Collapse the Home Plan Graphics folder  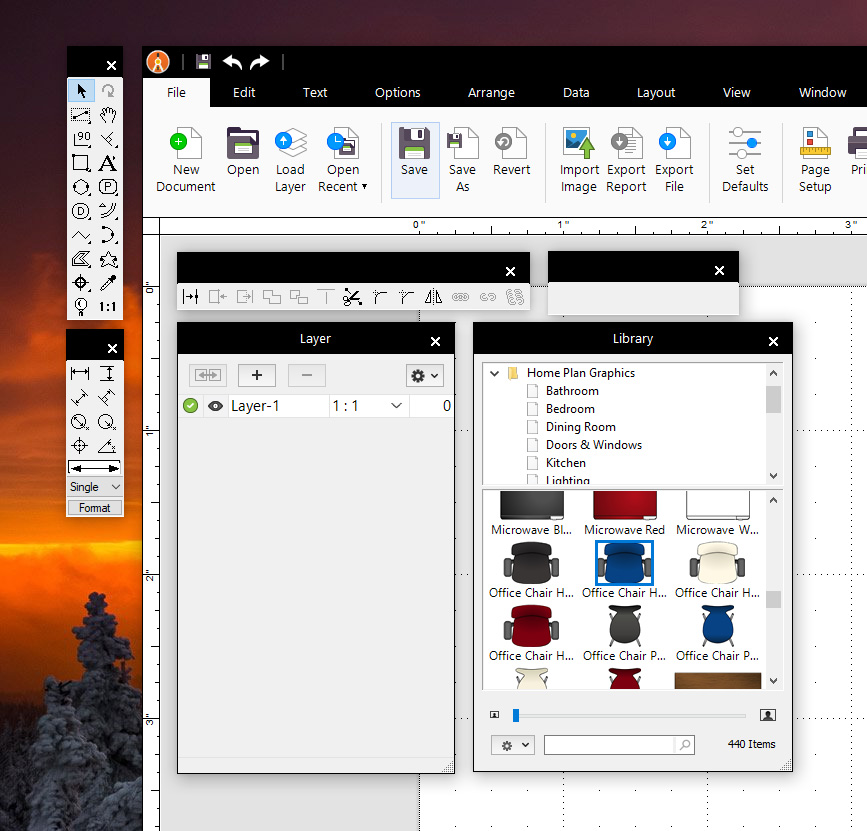pos(494,373)
